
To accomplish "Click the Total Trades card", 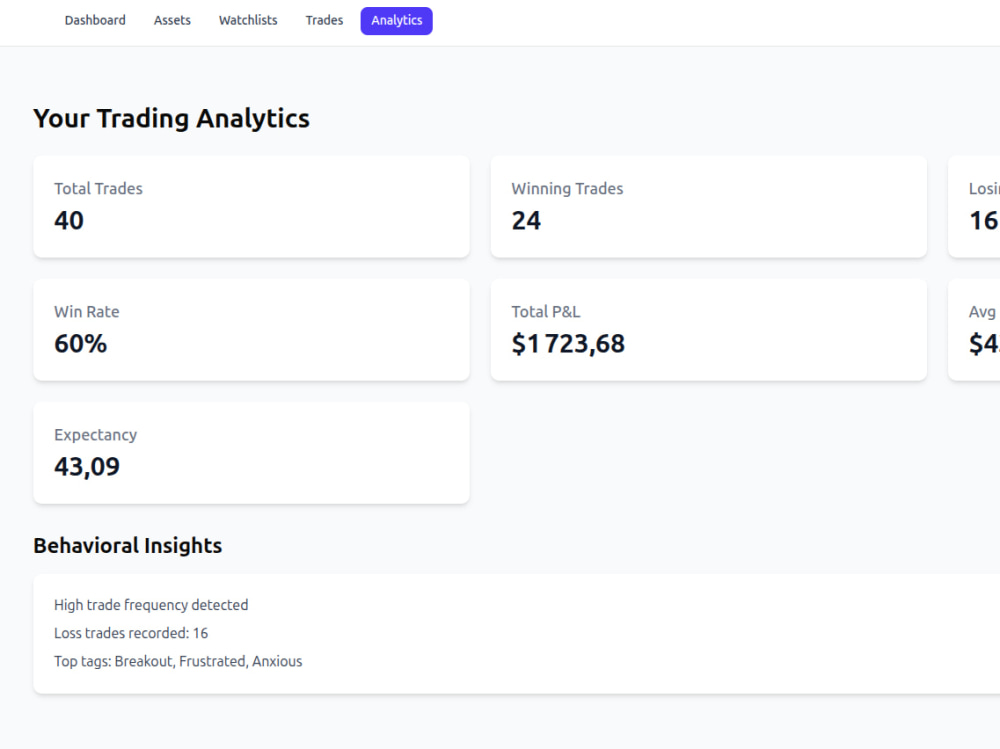I will point(251,207).
